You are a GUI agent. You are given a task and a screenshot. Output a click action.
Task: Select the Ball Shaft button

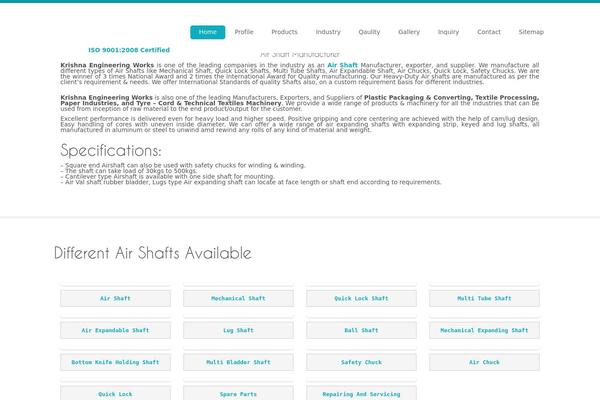(361, 330)
